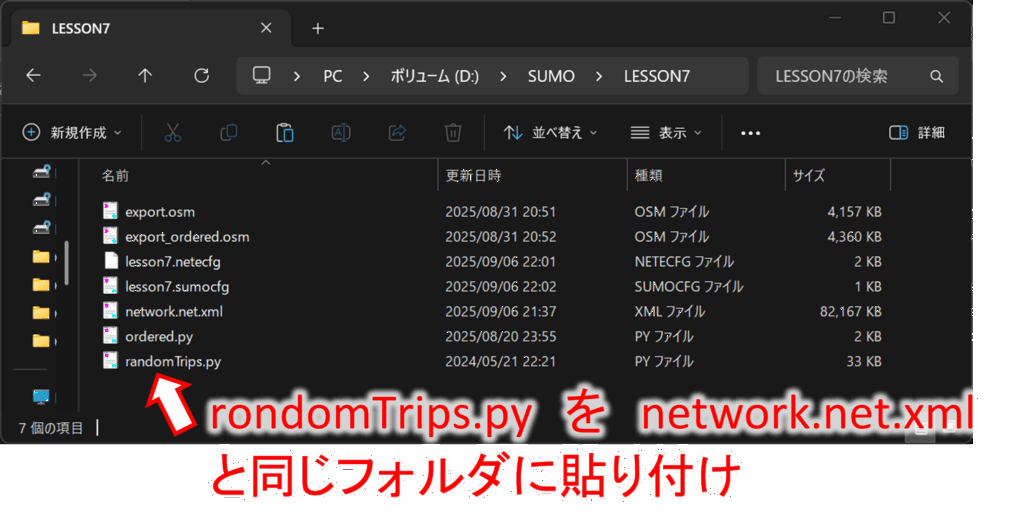1024x513 pixels.
Task: Click the Forward navigation arrow
Action: [89, 76]
